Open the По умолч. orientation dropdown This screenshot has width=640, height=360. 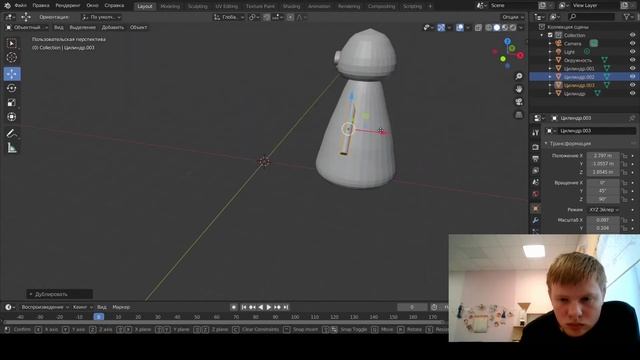(102, 17)
